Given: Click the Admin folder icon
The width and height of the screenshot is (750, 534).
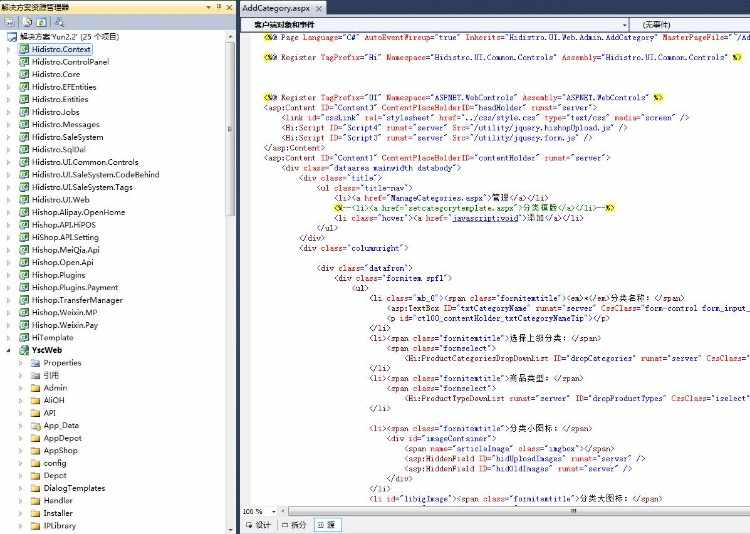Looking at the screenshot, I should coord(35,388).
